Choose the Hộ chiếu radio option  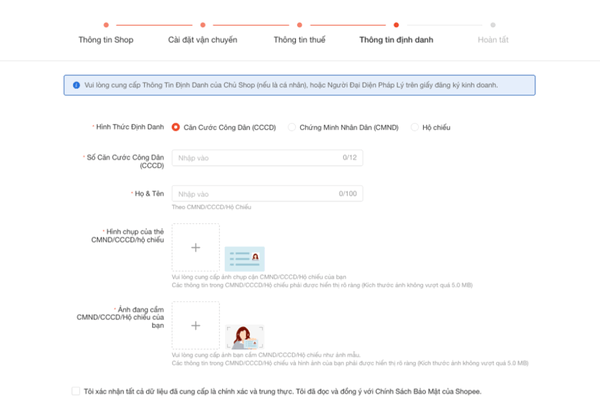pos(415,127)
